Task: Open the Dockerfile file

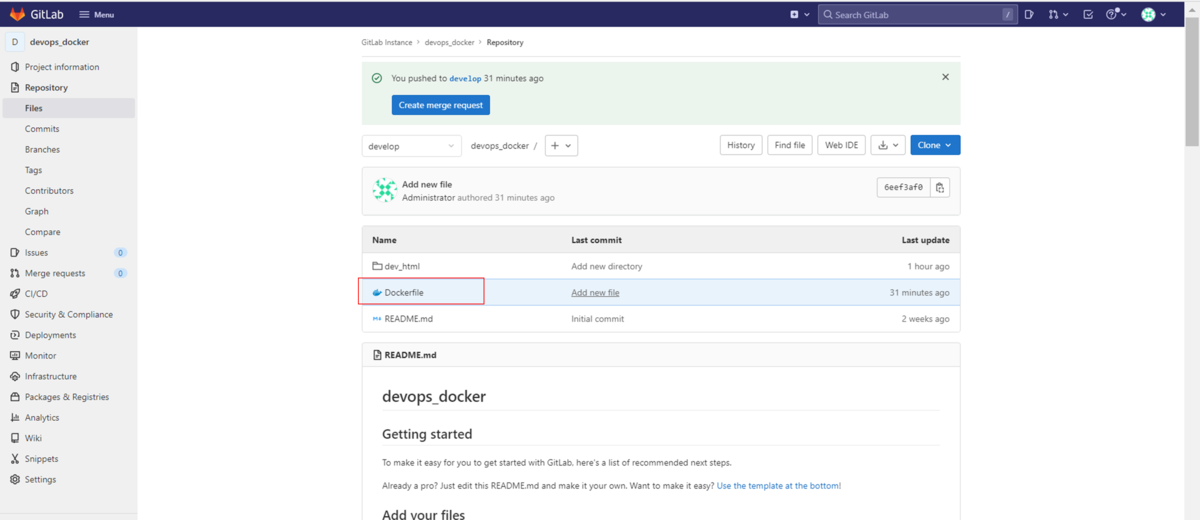Action: (404, 293)
